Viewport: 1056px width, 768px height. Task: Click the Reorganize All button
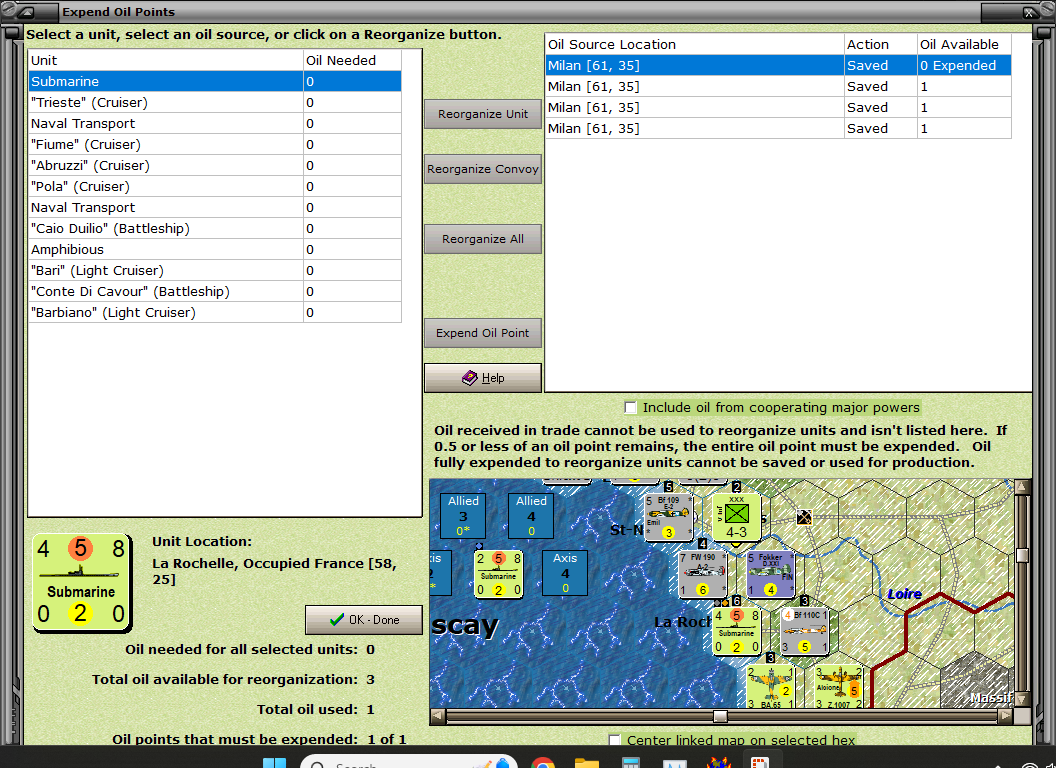[483, 239]
